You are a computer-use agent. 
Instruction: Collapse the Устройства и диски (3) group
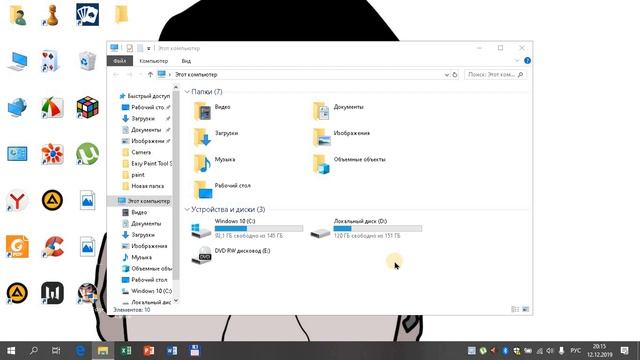[187, 209]
